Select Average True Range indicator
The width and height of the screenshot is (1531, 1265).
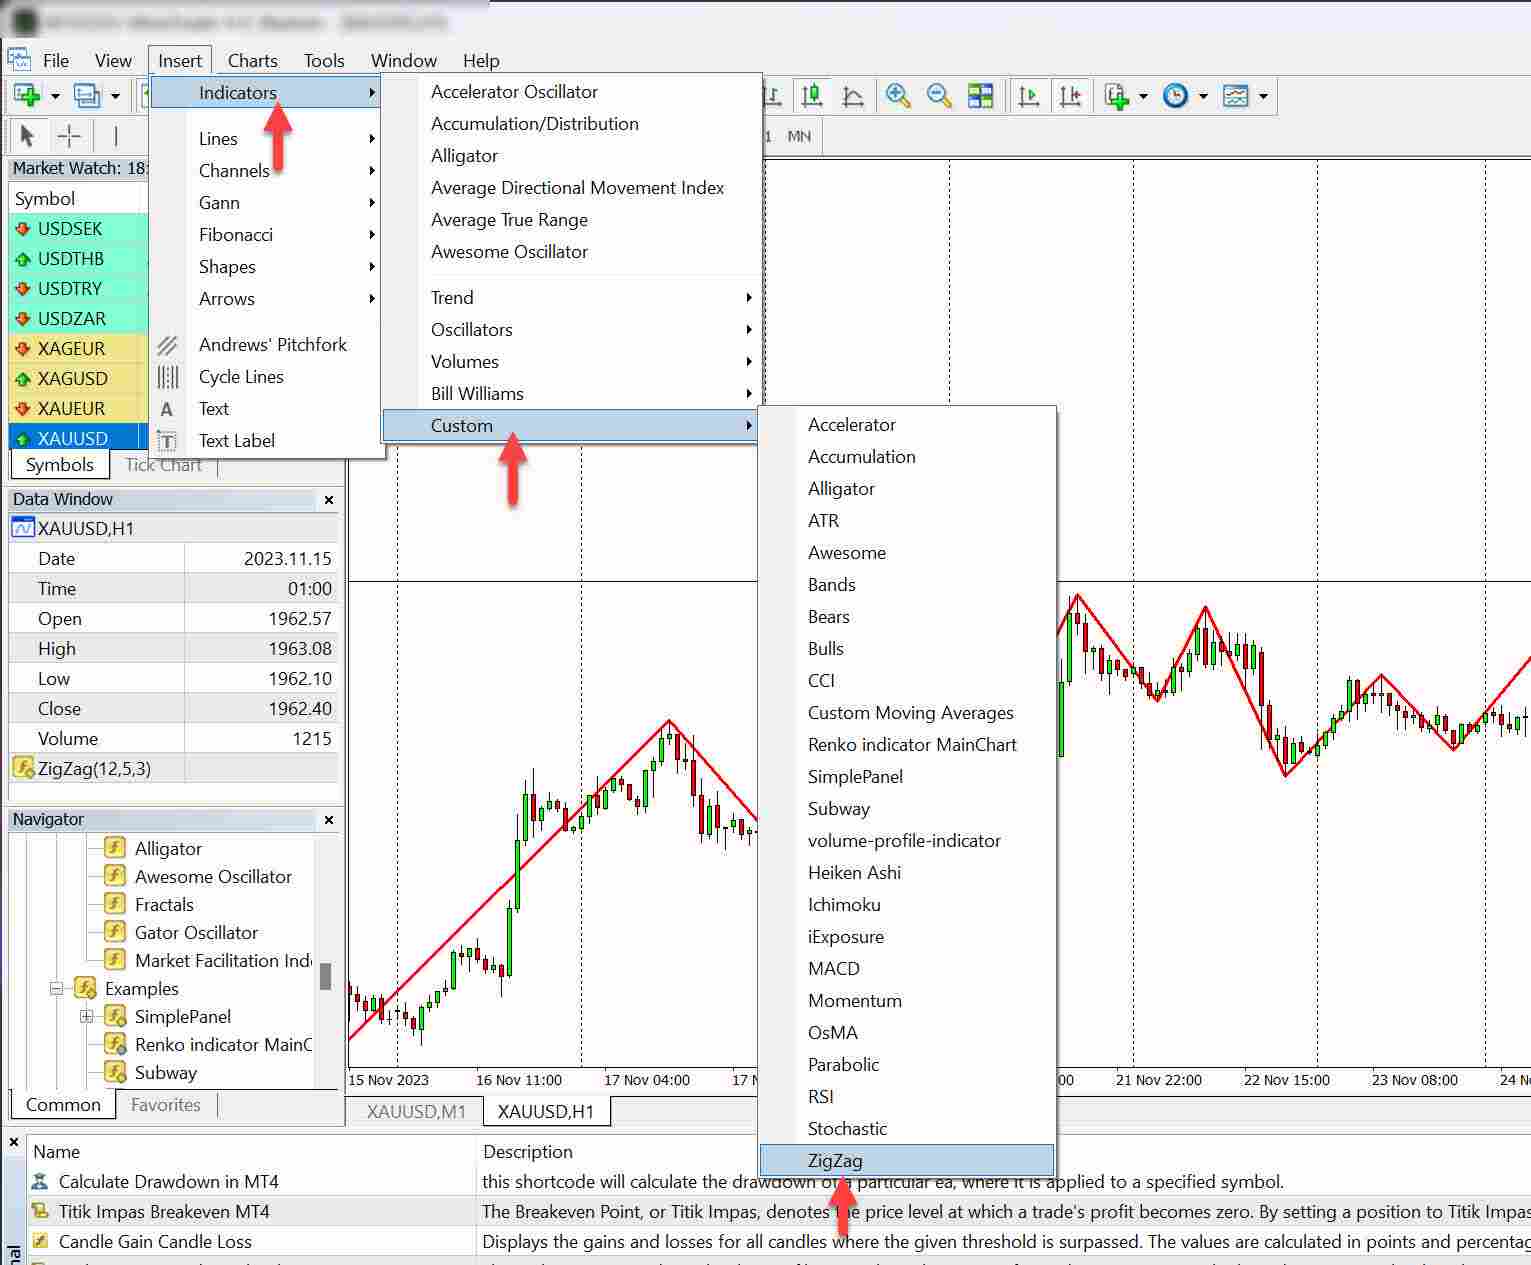[x=573, y=220]
